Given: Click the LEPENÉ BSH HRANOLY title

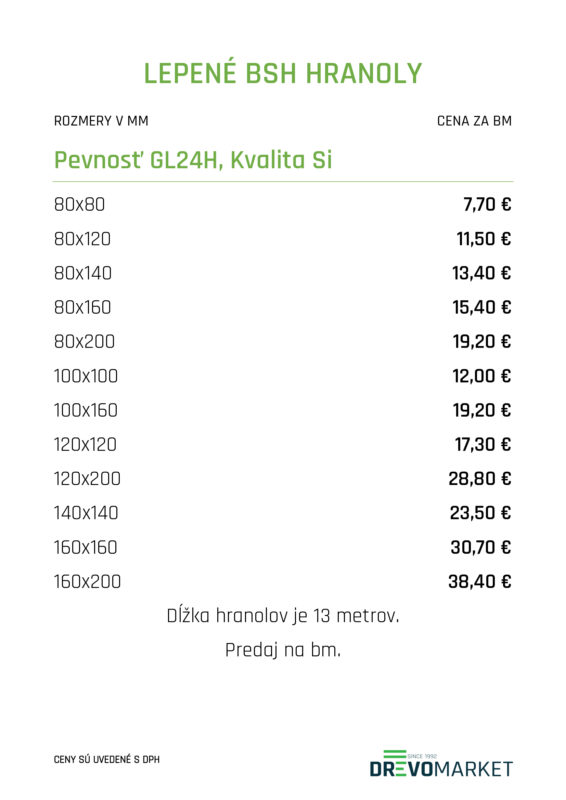Looking at the screenshot, I should tap(283, 73).
